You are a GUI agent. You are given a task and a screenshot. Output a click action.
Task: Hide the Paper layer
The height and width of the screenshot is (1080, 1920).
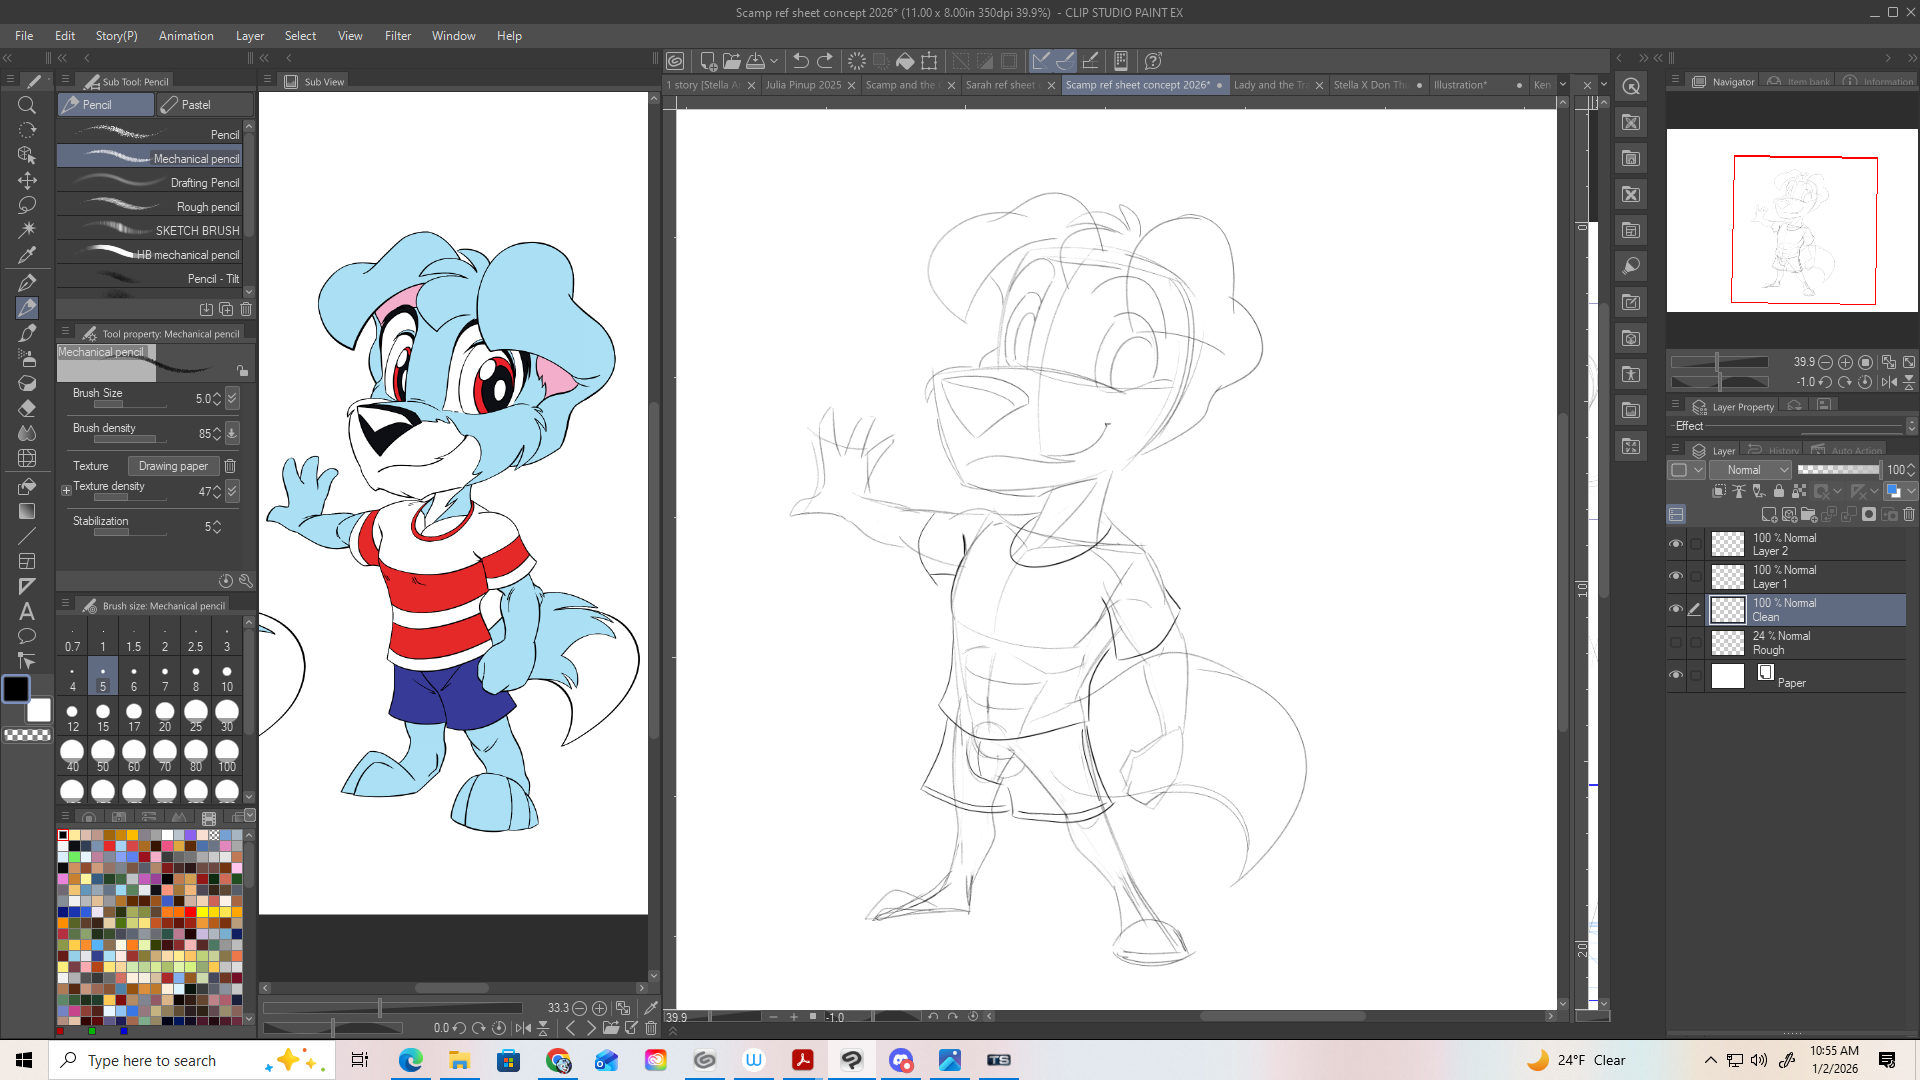tap(1676, 675)
